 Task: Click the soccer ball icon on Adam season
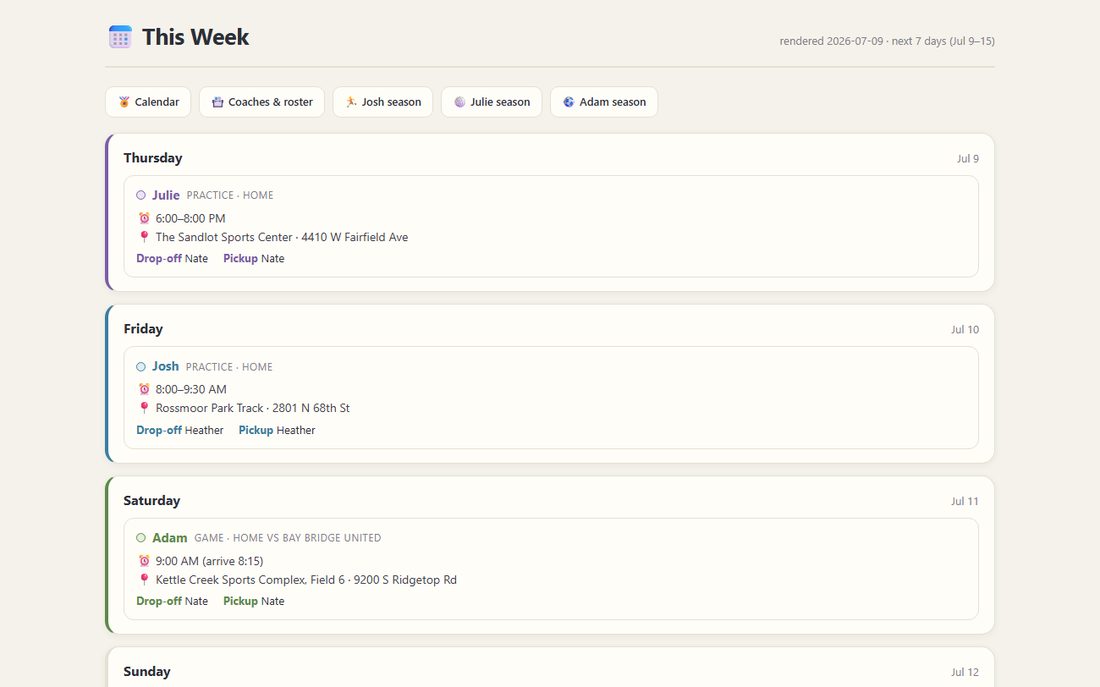569,102
